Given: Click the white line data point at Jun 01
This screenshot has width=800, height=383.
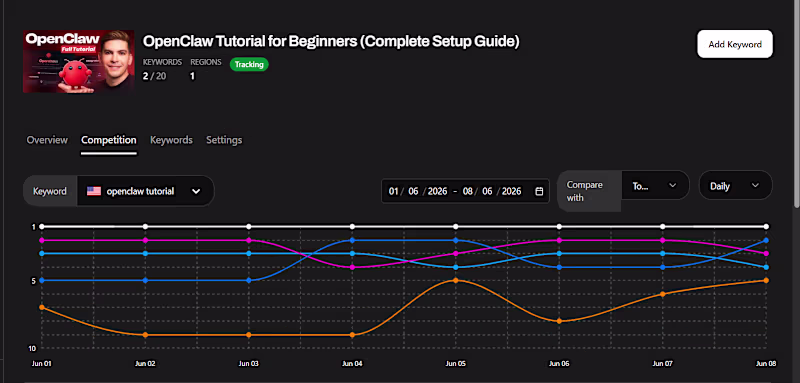Looking at the screenshot, I should point(42,226).
